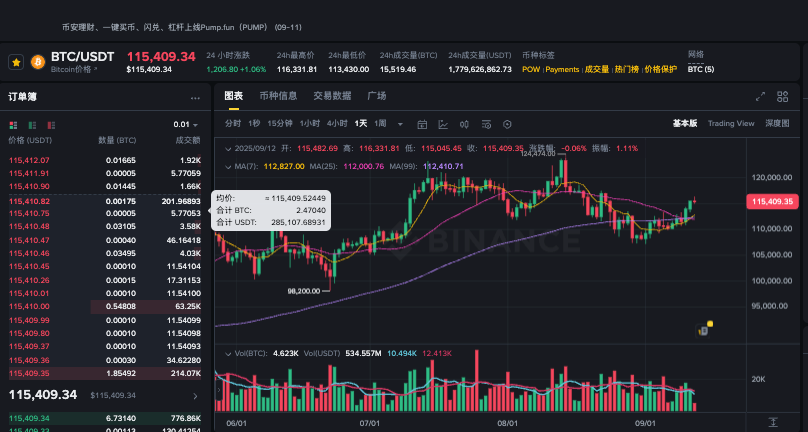Click the 124,474.00 high marker on the chart
The width and height of the screenshot is (808, 432).
click(x=537, y=154)
